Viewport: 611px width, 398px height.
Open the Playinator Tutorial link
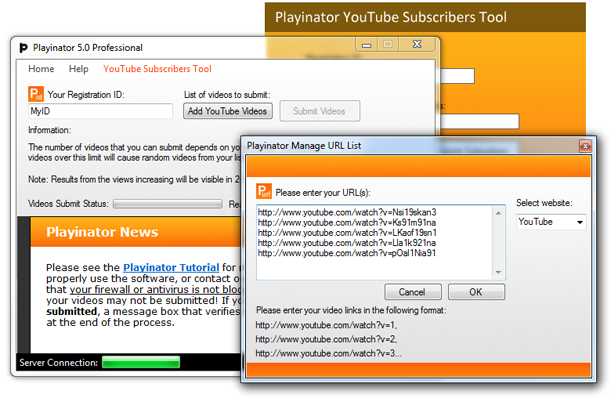point(171,267)
